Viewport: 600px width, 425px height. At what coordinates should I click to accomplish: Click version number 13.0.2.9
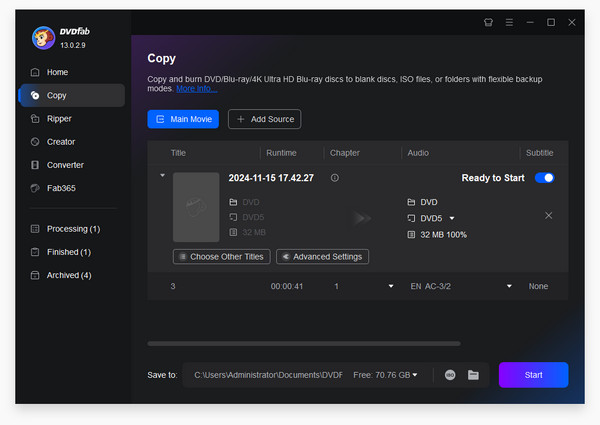pos(73,45)
